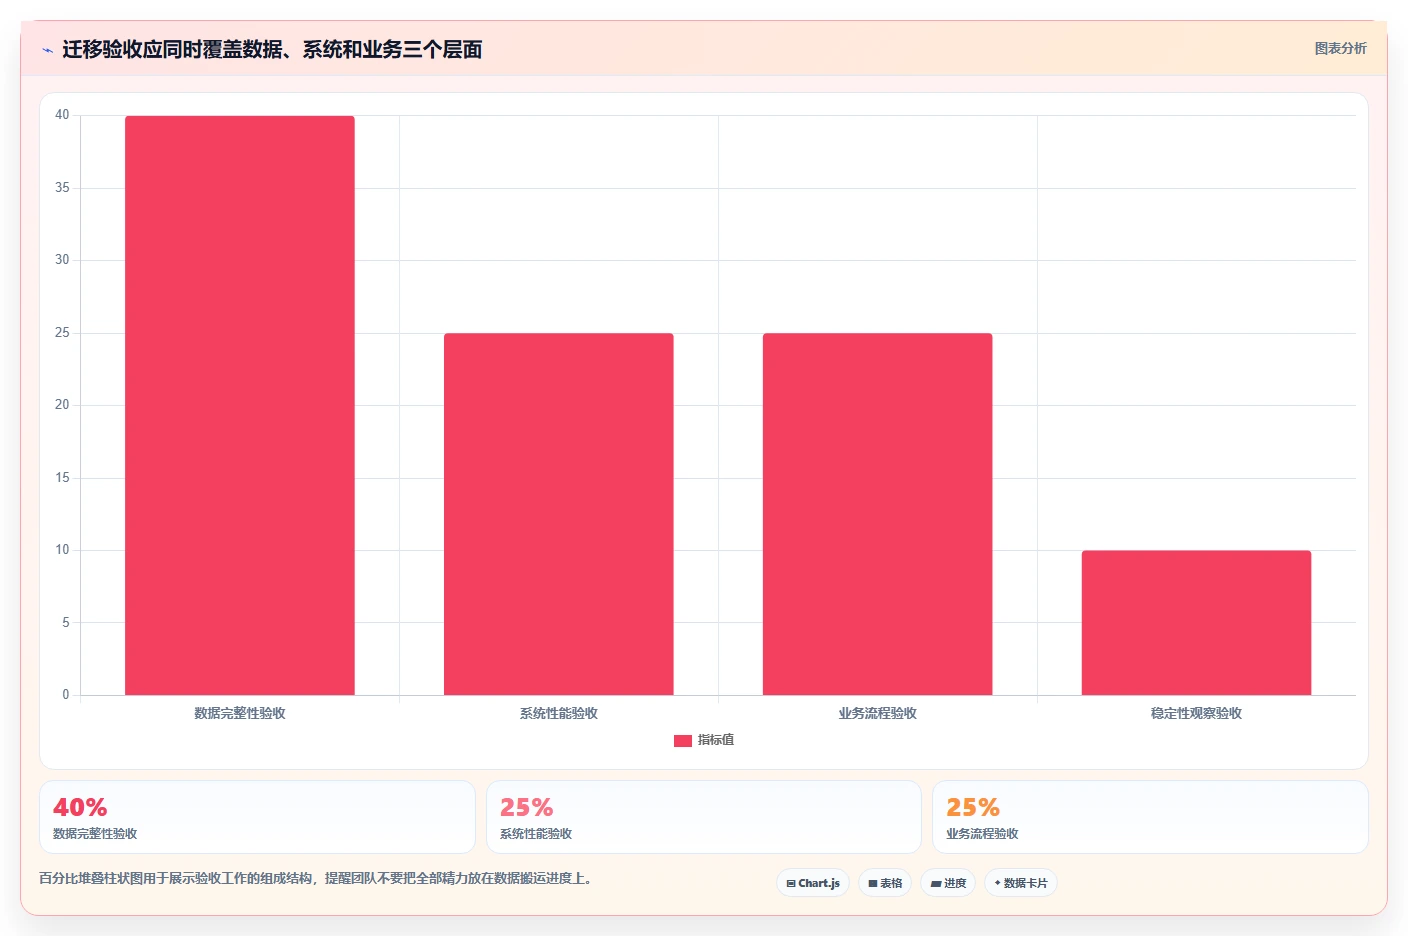Select the 数据完整性验收 bar

pyautogui.click(x=240, y=405)
